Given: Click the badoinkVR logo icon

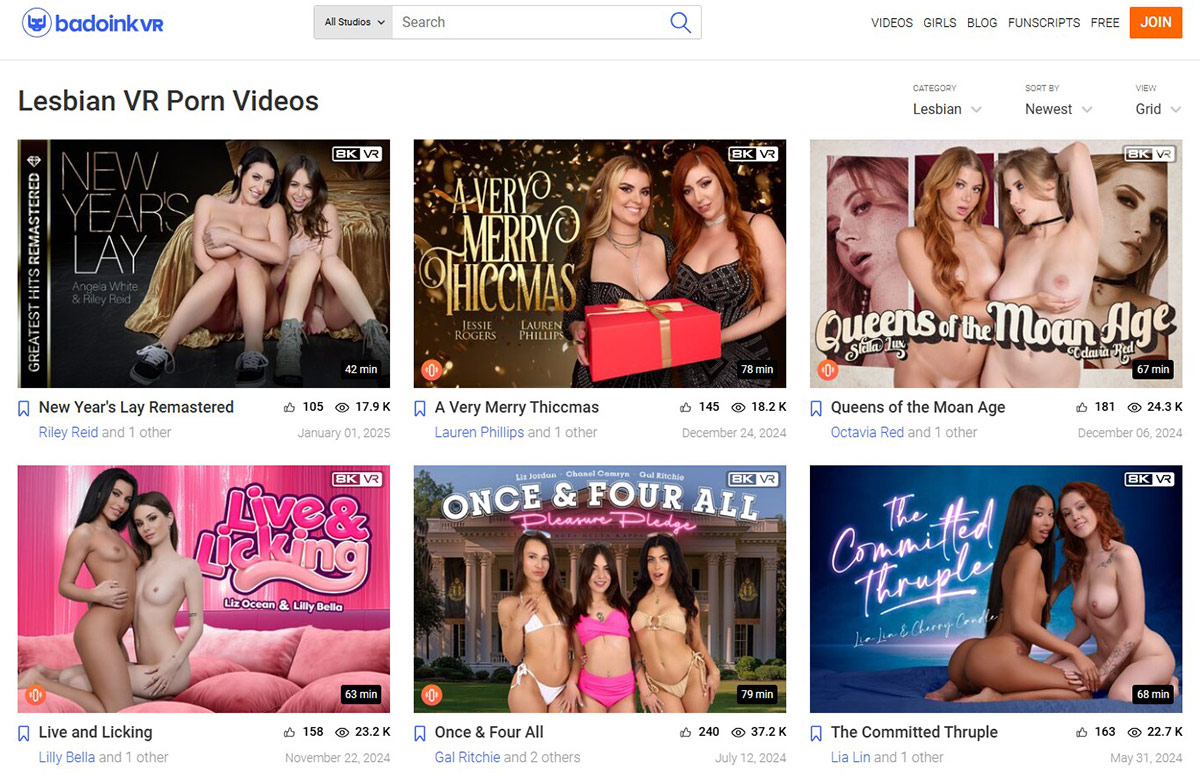Looking at the screenshot, I should pos(37,22).
